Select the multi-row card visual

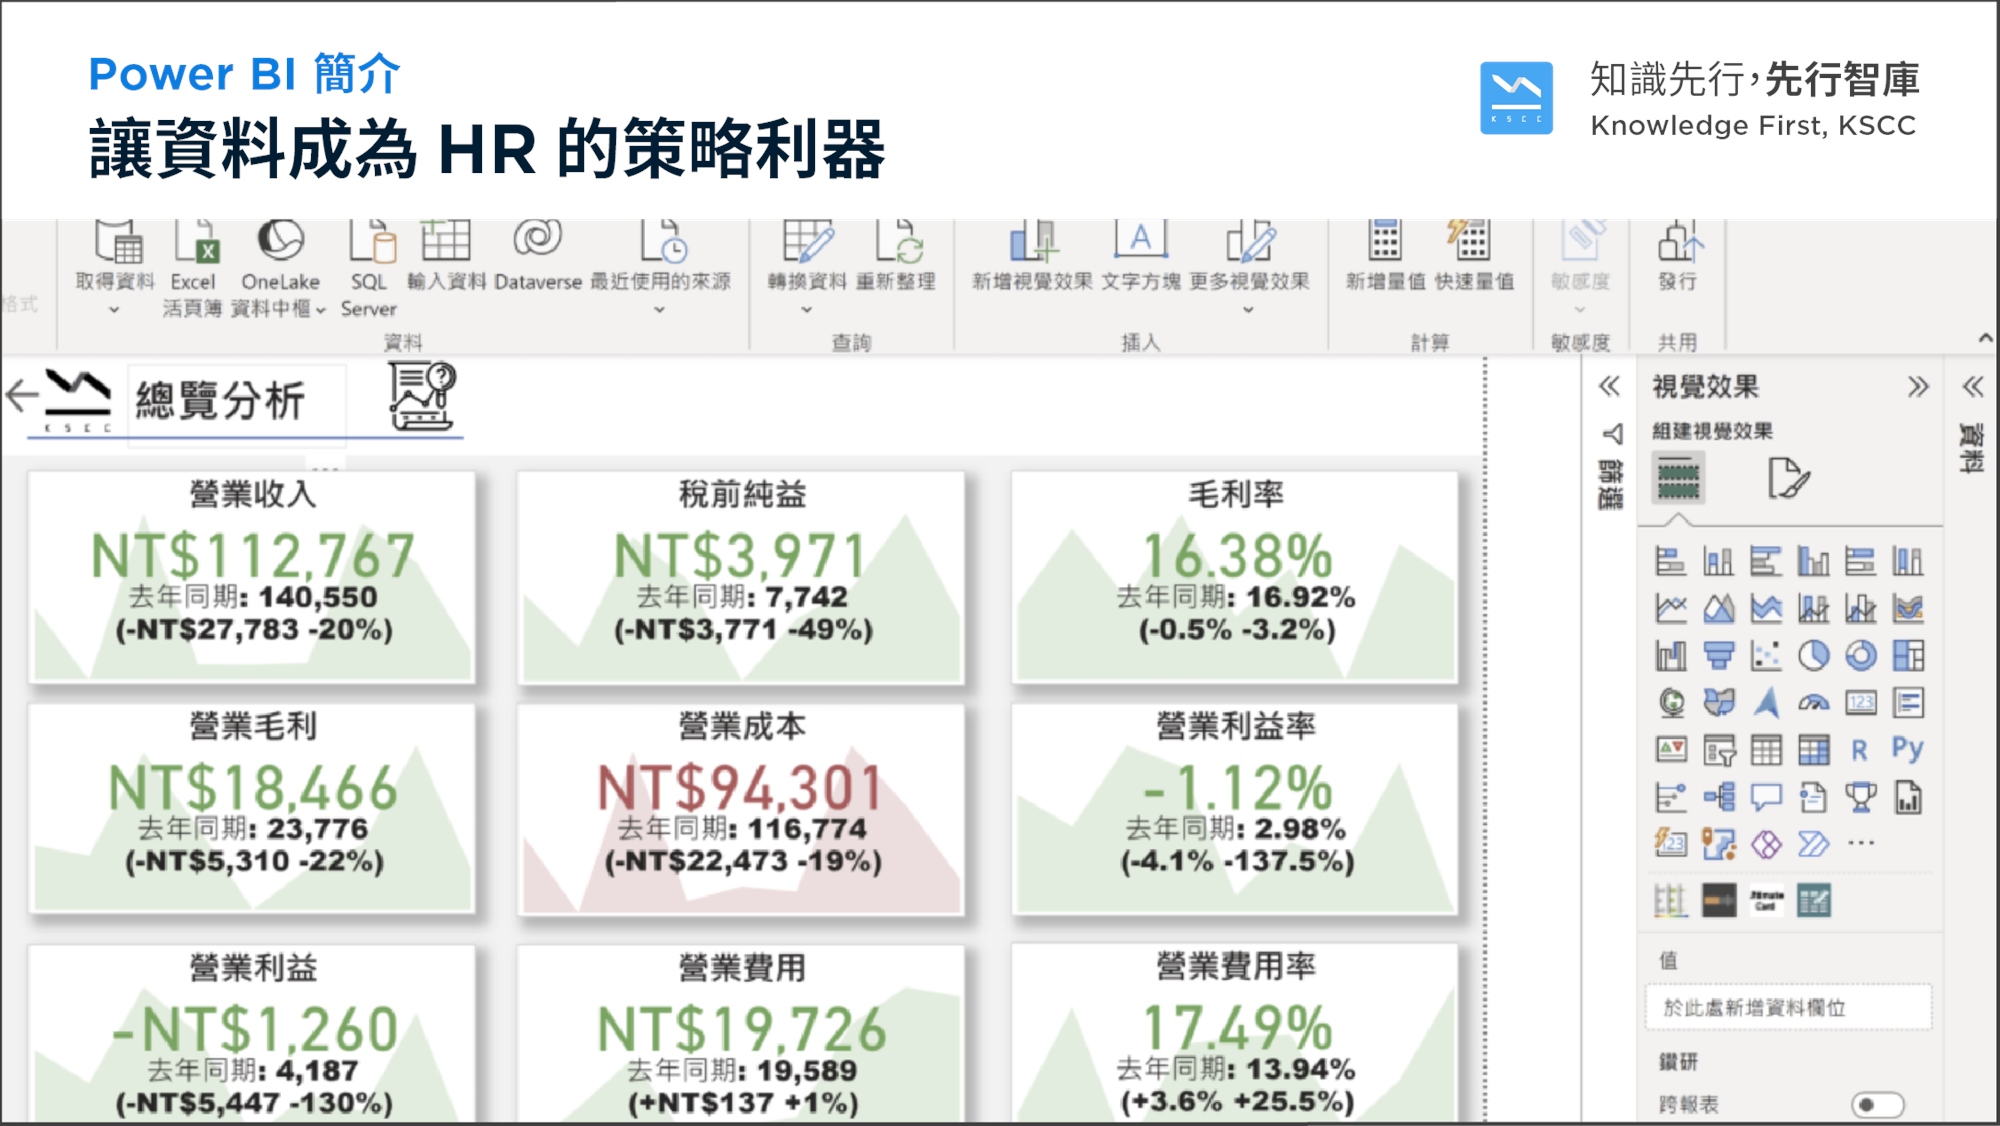1908,703
